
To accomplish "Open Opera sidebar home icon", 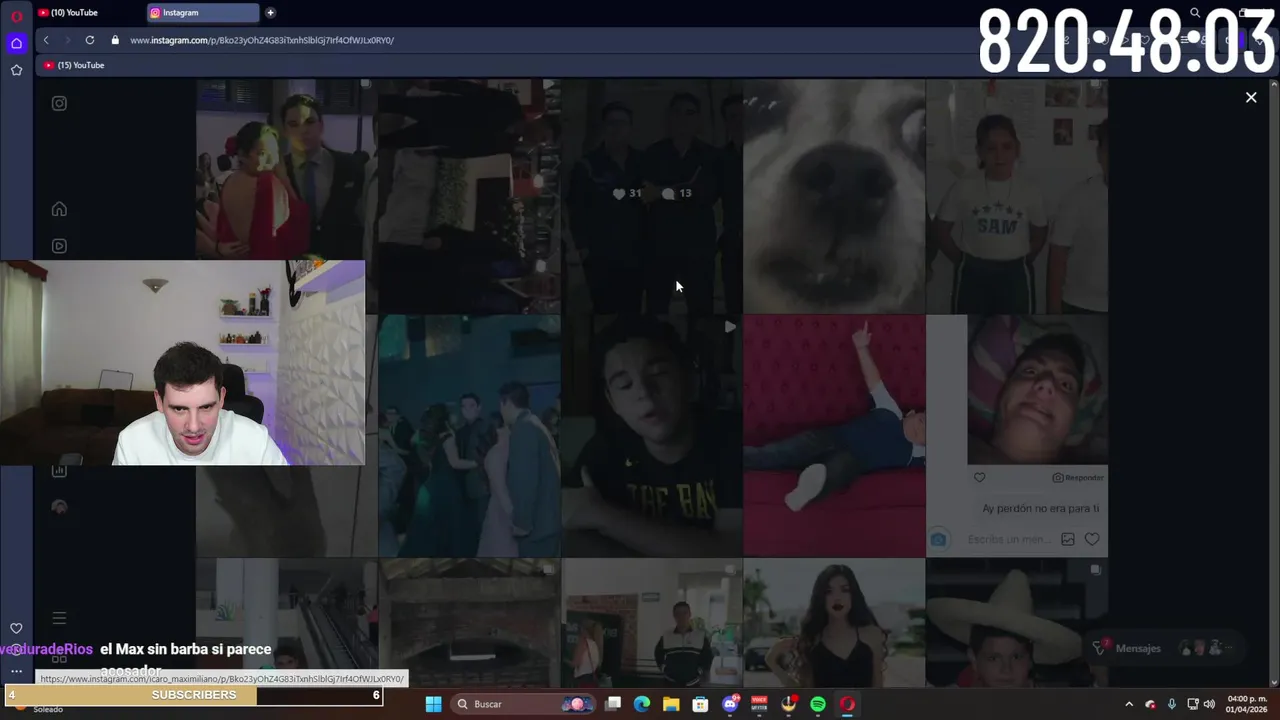I will 16,43.
